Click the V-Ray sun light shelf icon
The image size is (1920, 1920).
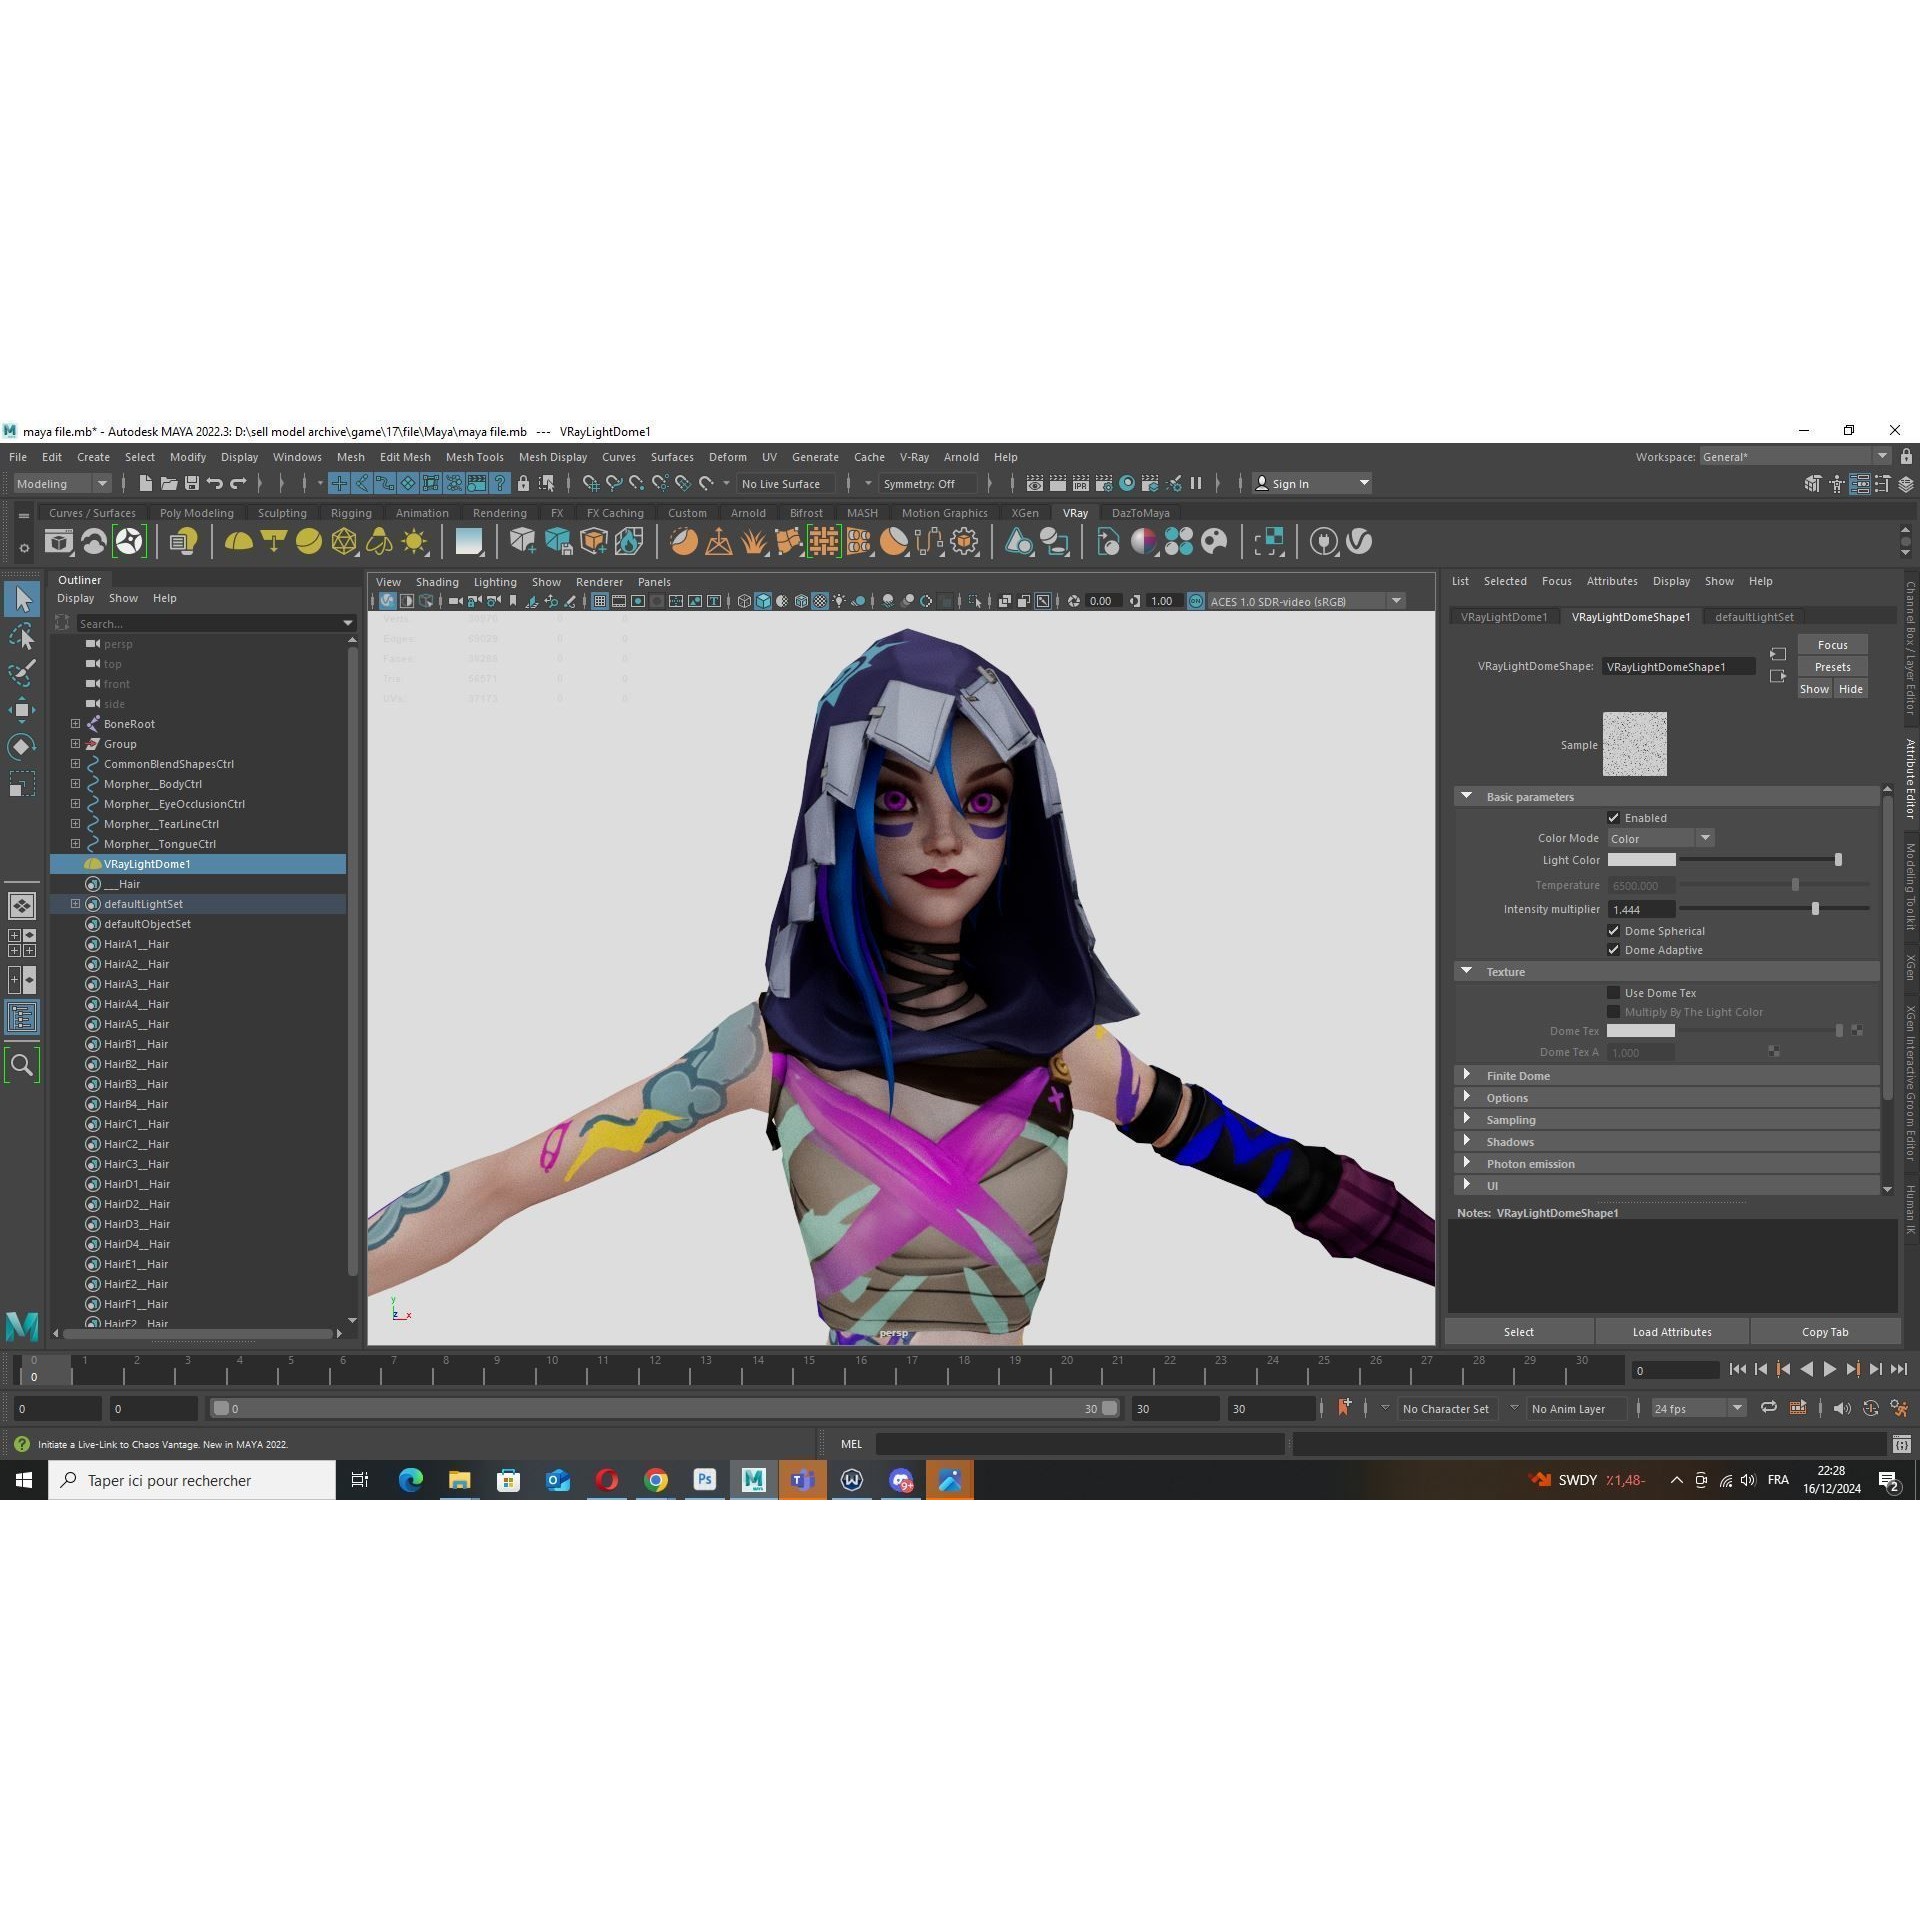pos(414,542)
